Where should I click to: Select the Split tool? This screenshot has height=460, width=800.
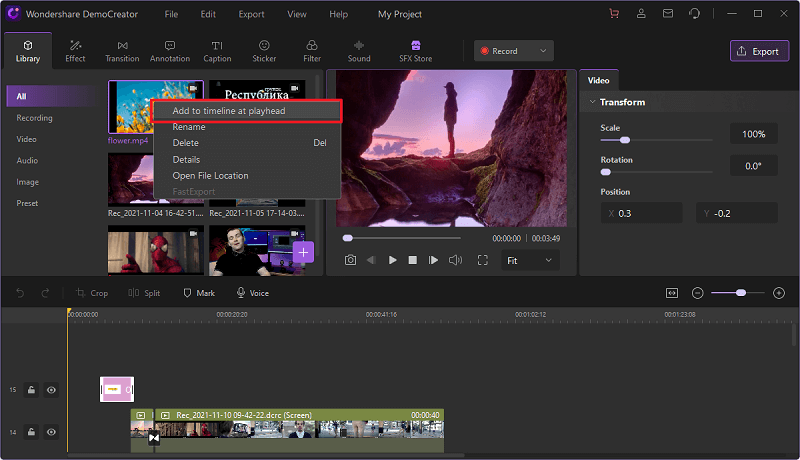point(144,293)
